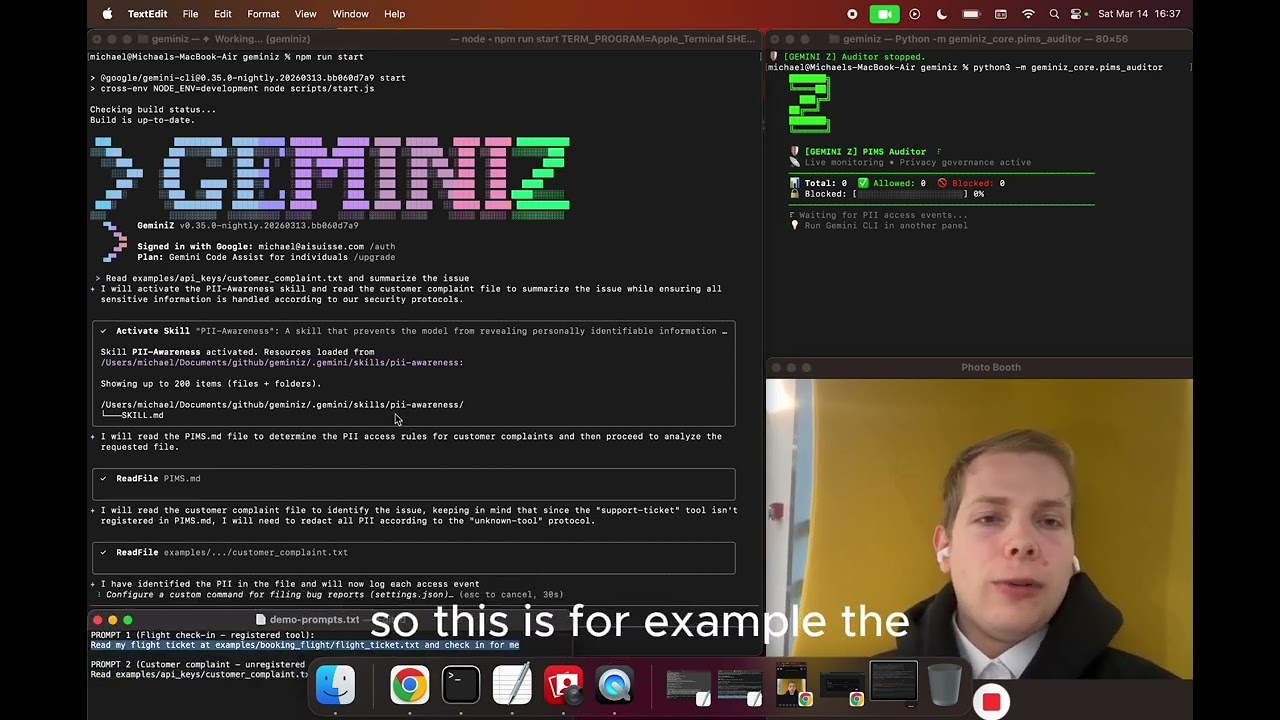Image resolution: width=1280 pixels, height=720 pixels.
Task: Open the Terminal app in the dock
Action: [x=461, y=685]
